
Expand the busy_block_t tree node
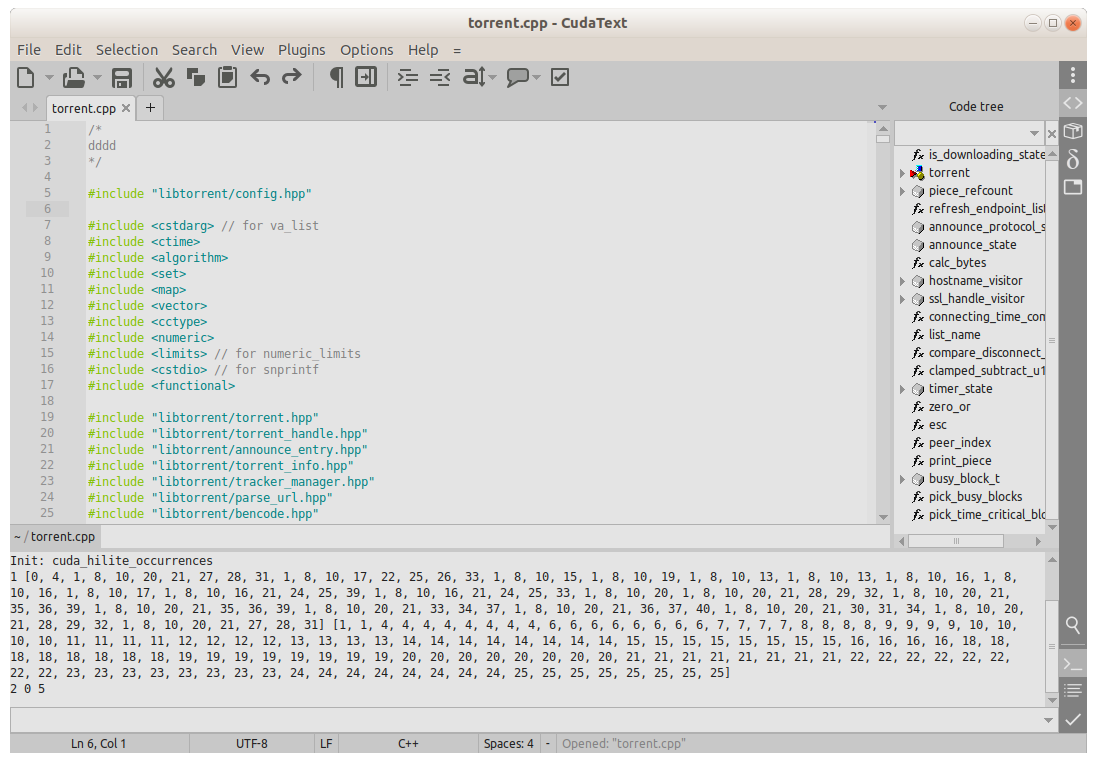902,479
